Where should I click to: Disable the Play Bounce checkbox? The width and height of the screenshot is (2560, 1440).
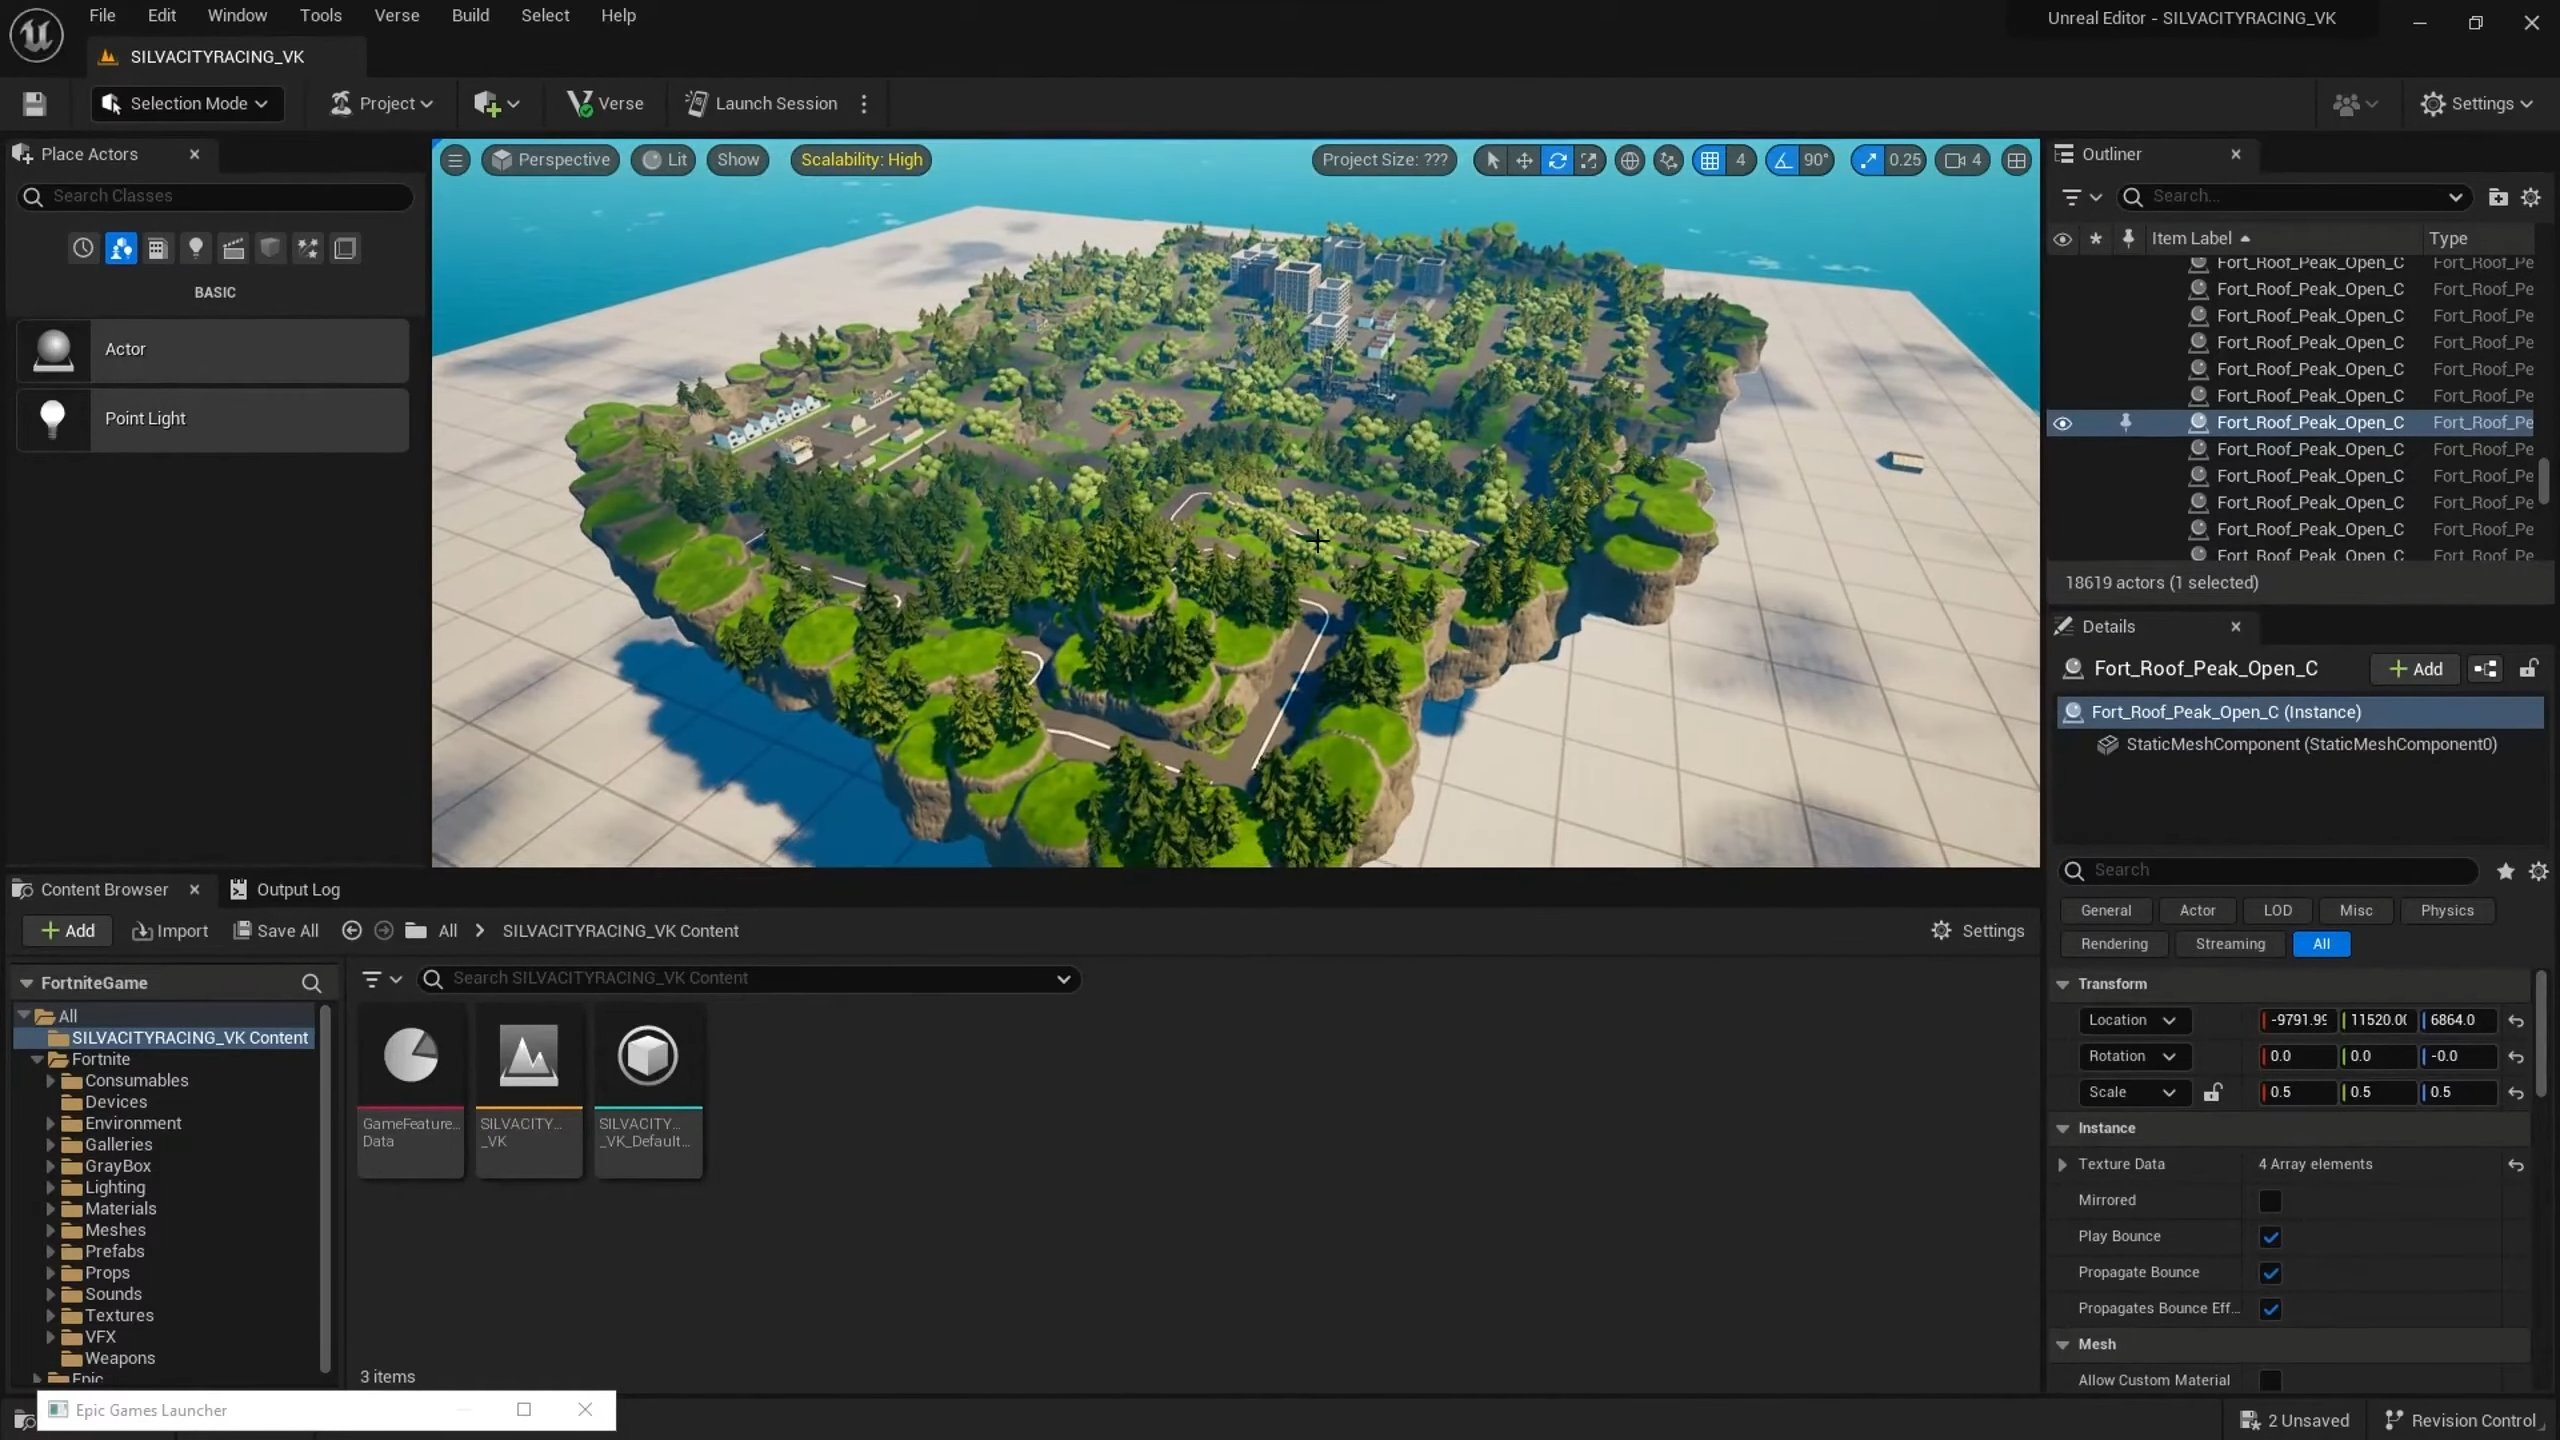(2271, 1237)
